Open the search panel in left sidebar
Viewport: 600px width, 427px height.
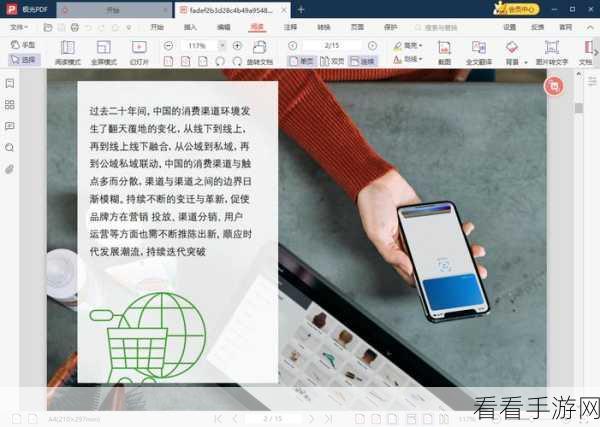[x=10, y=147]
